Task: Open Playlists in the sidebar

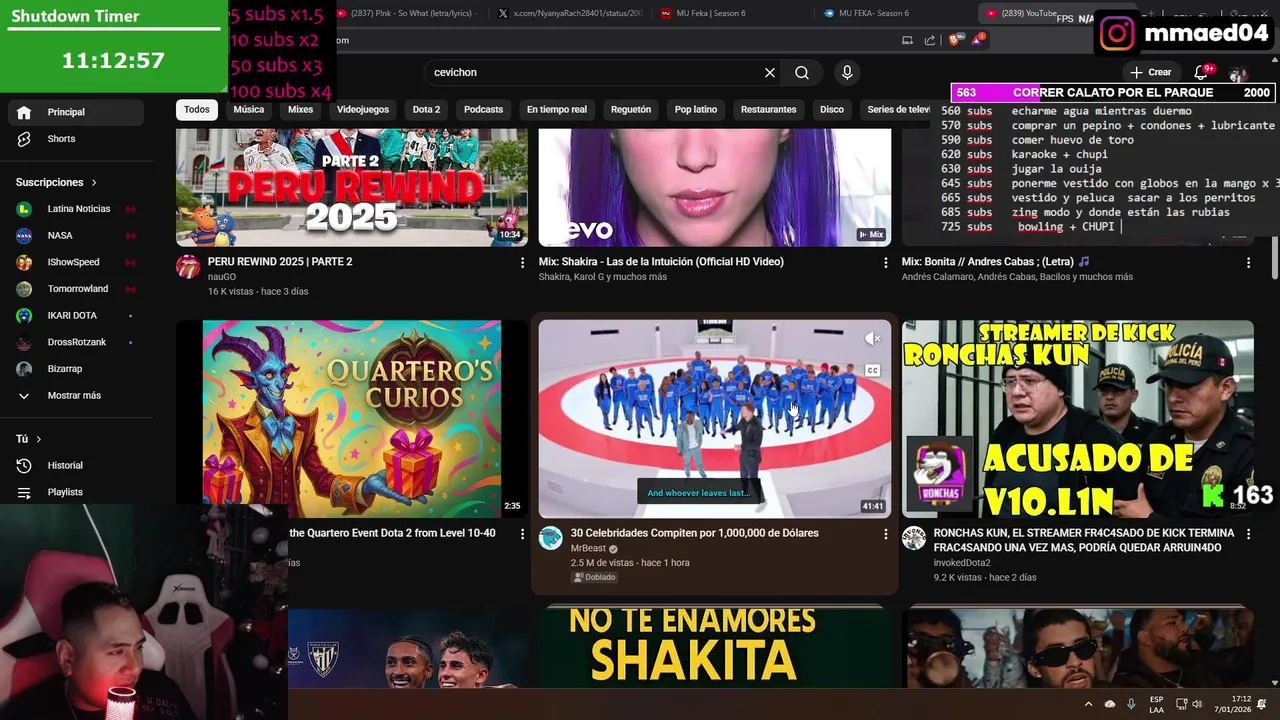Action: (x=75, y=492)
